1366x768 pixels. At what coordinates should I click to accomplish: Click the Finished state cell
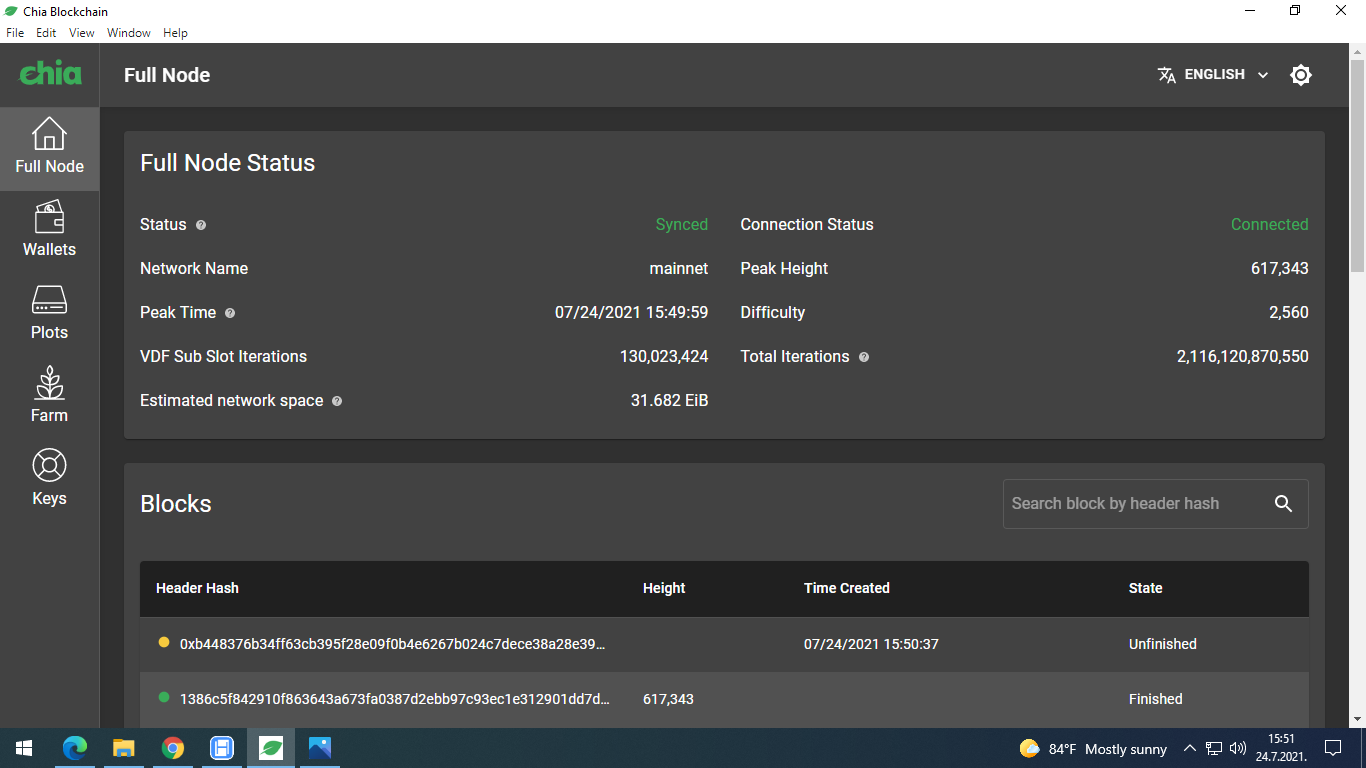[x=1155, y=699]
